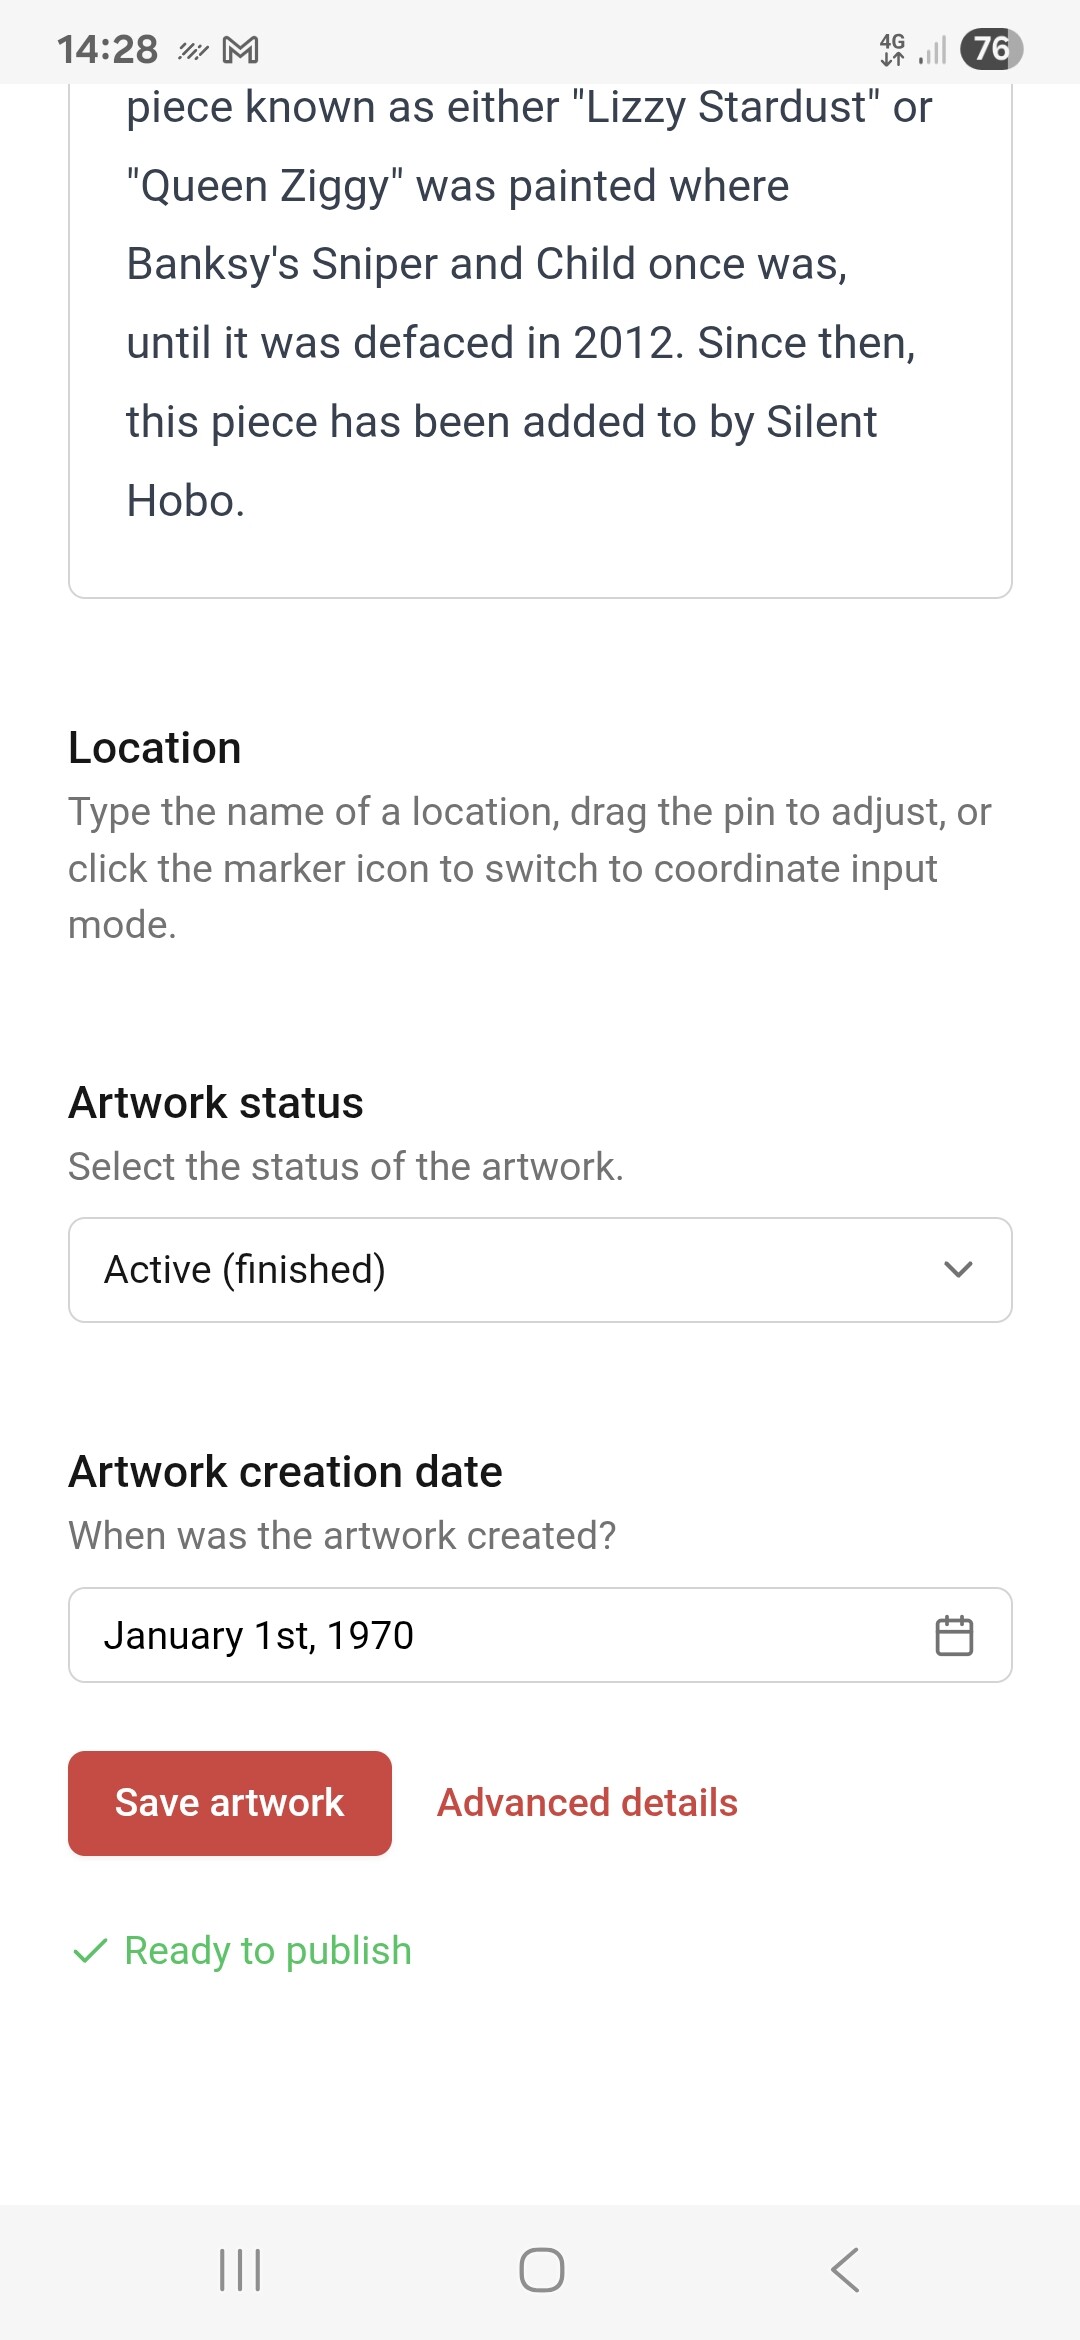1080x2340 pixels.
Task: Open the Advanced details link
Action: pos(587,1803)
